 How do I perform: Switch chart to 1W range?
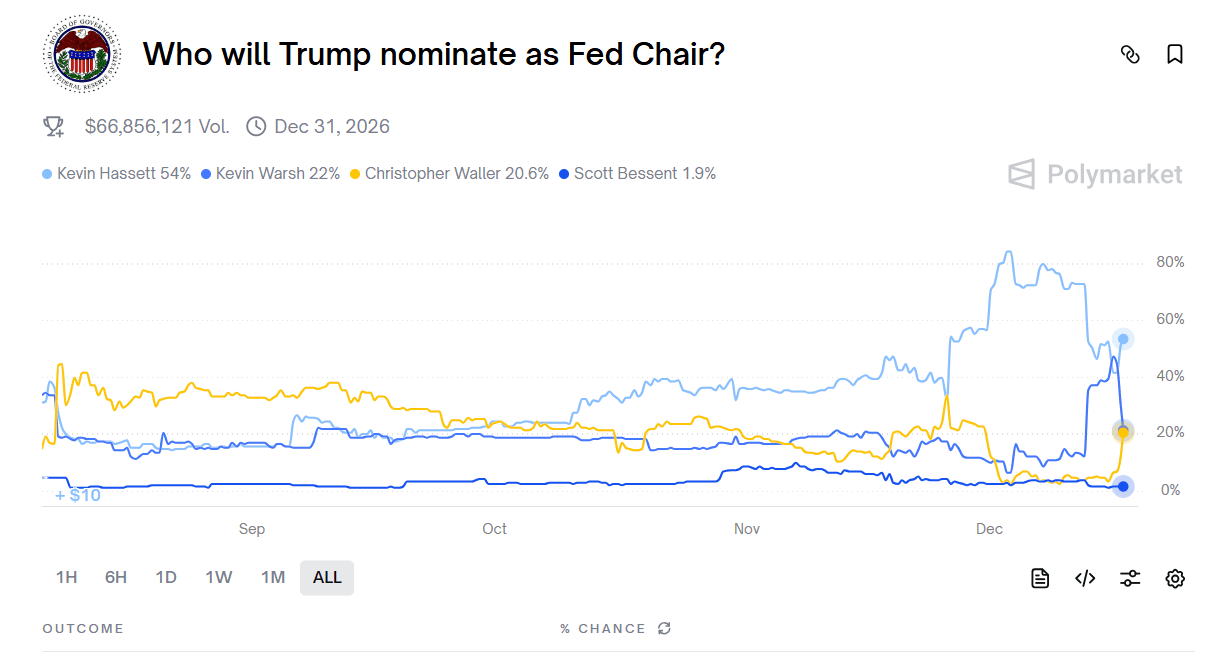point(219,577)
